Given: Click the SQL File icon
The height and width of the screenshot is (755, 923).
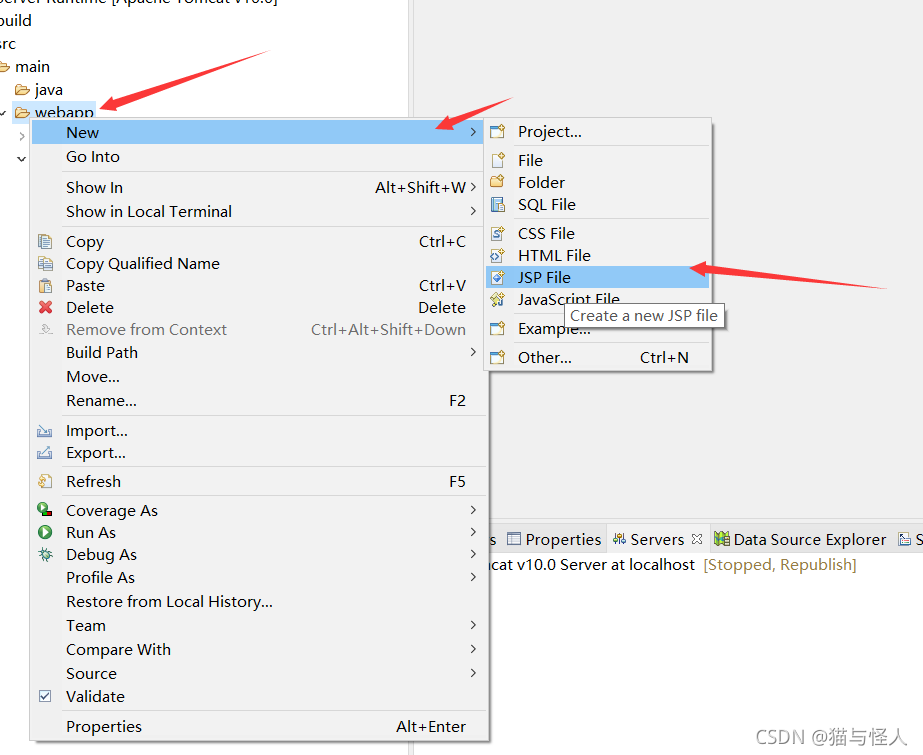Looking at the screenshot, I should 497,204.
